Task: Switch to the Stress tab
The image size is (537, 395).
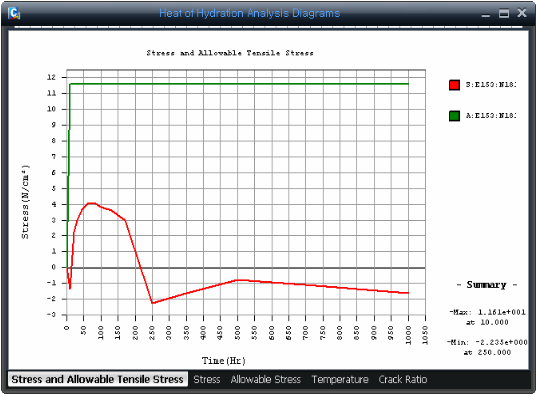Action: coord(207,379)
